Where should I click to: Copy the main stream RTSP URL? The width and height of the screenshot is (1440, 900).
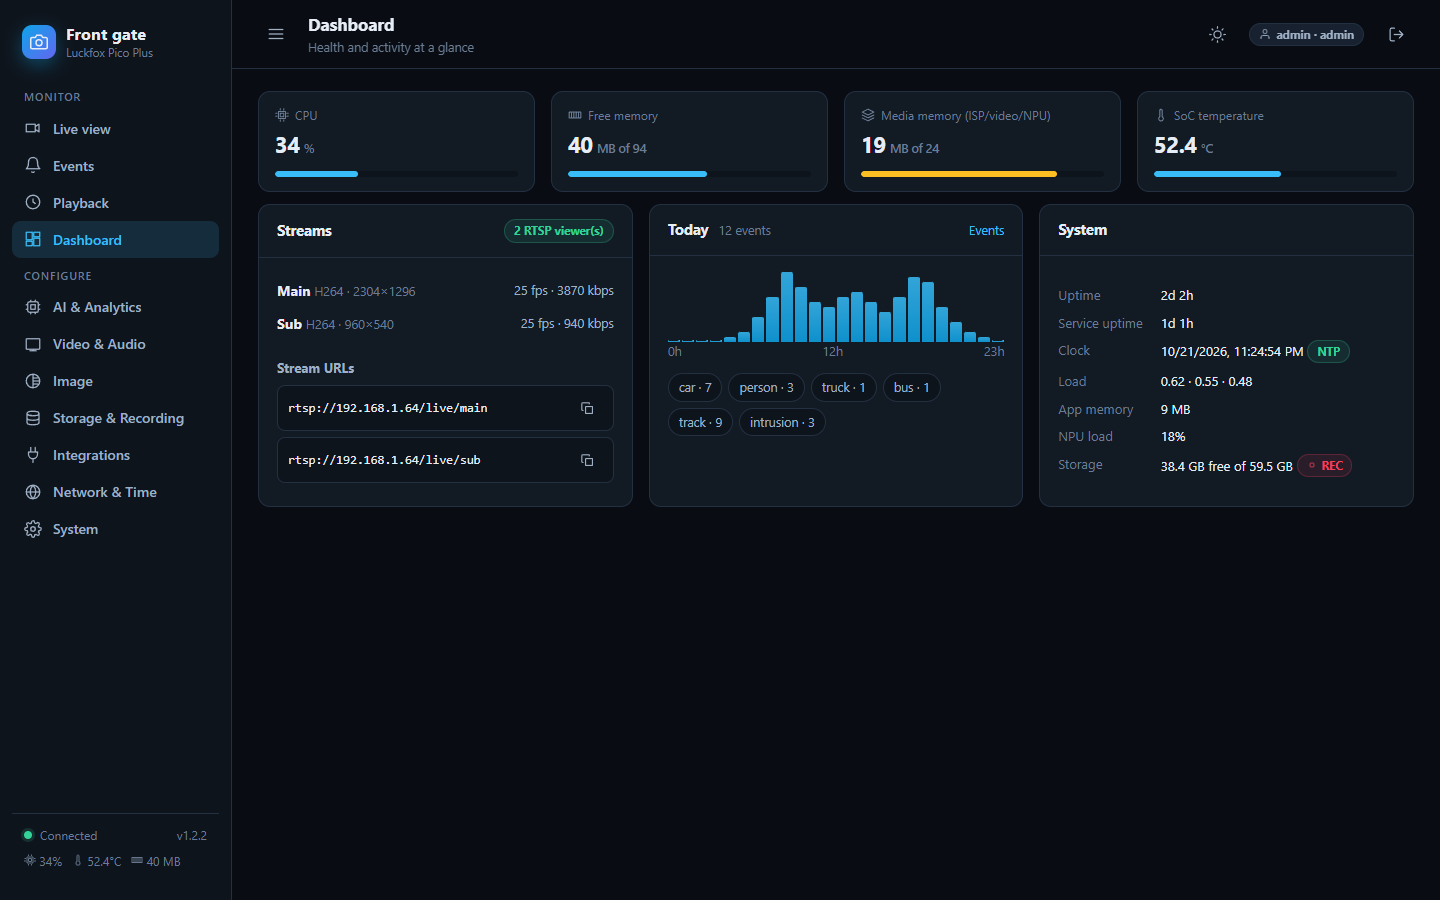pos(587,408)
